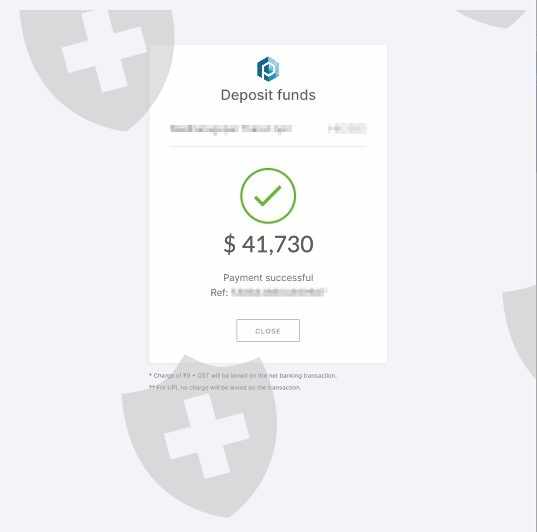This screenshot has height=532, width=537.
Task: Click the tick mark inside the green circle
Action: pyautogui.click(x=268, y=196)
